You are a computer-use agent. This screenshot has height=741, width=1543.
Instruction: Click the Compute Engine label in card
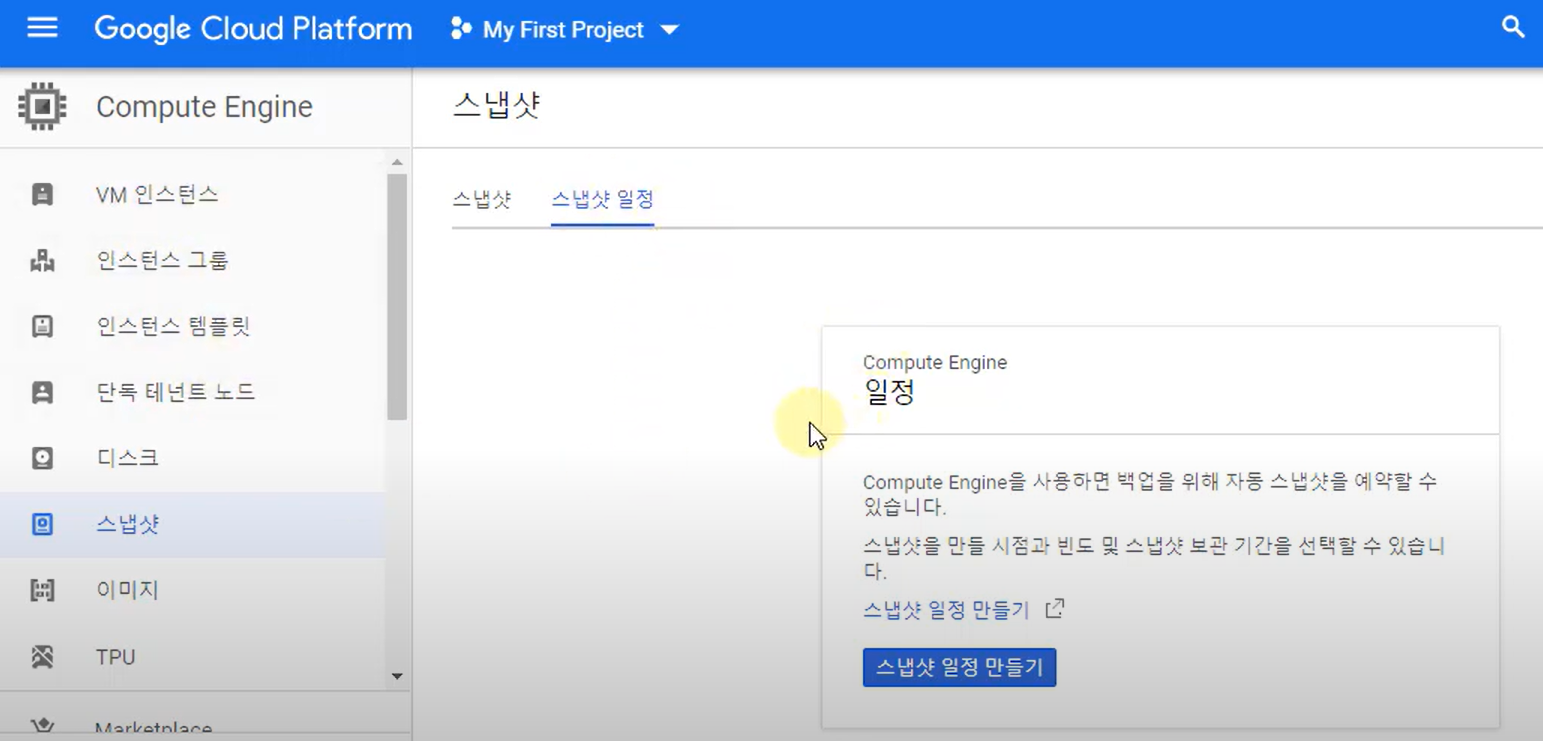(935, 362)
